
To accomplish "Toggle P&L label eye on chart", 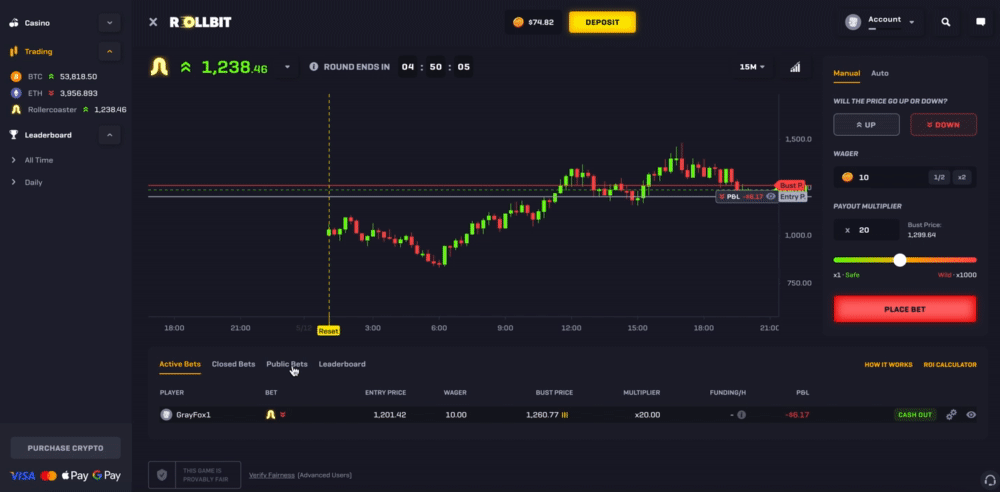I will point(770,197).
